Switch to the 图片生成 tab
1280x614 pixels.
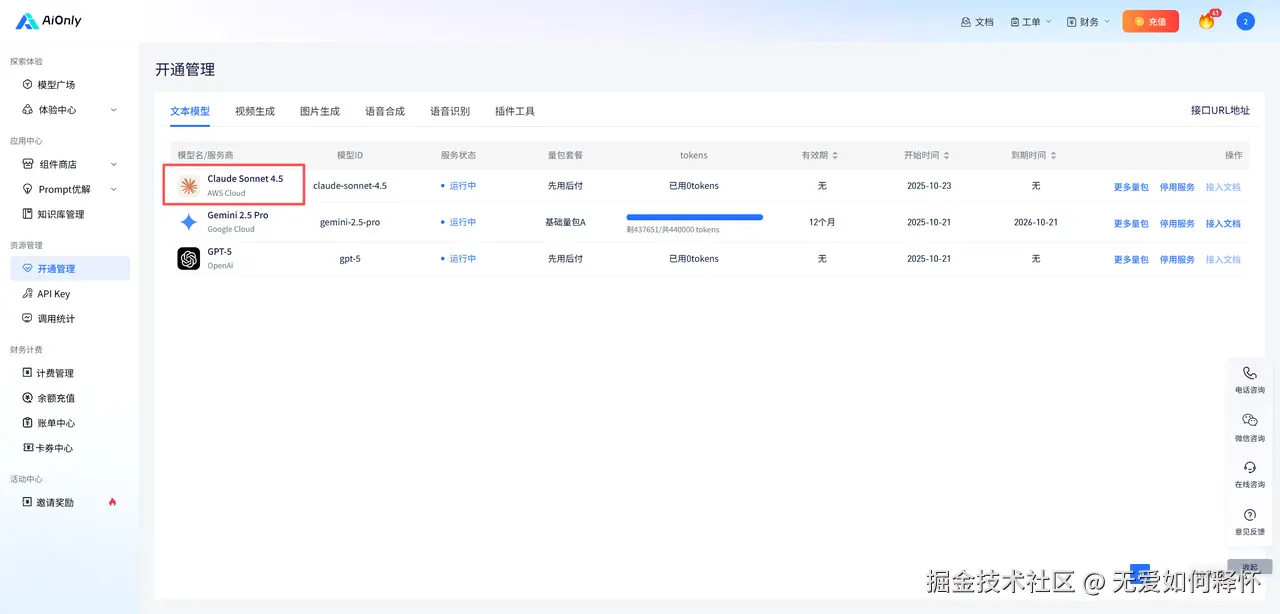click(320, 111)
